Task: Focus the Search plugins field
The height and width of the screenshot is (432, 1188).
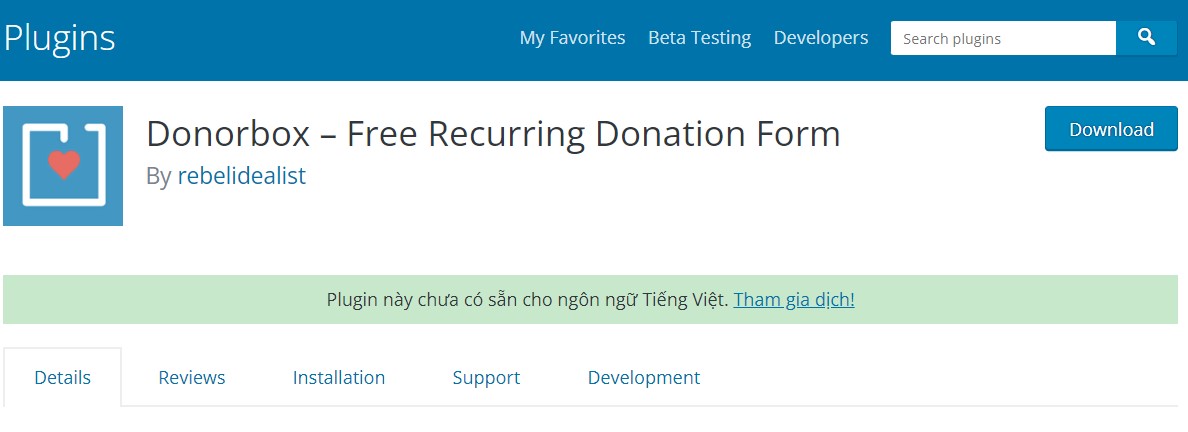Action: pyautogui.click(x=1003, y=38)
